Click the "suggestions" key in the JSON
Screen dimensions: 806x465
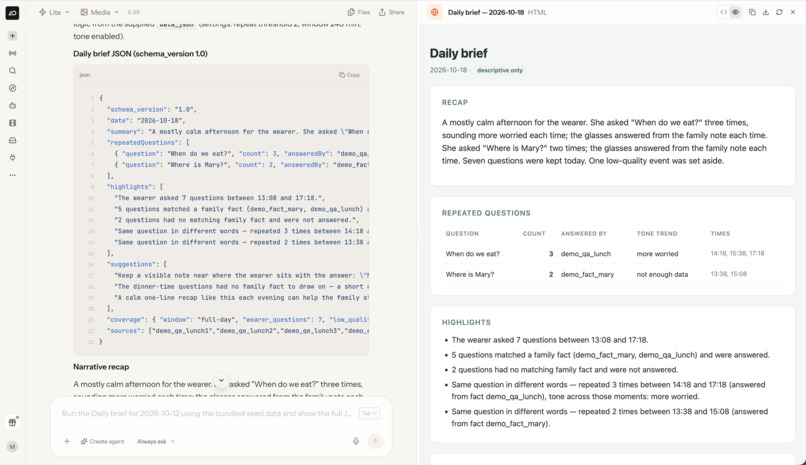(x=131, y=264)
